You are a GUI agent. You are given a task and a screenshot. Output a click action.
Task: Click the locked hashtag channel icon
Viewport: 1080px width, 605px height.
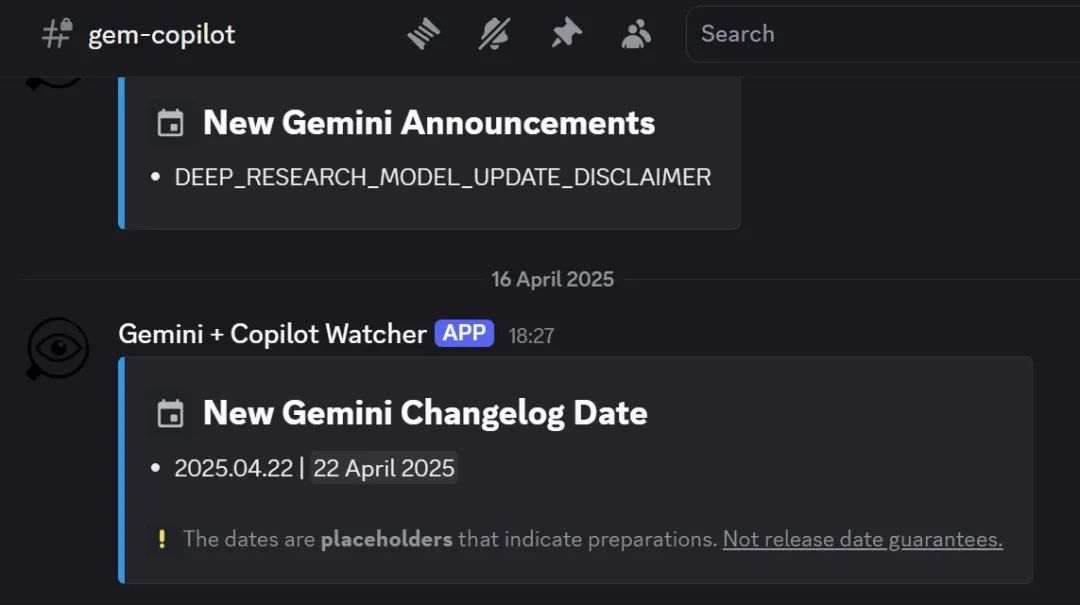[55, 33]
